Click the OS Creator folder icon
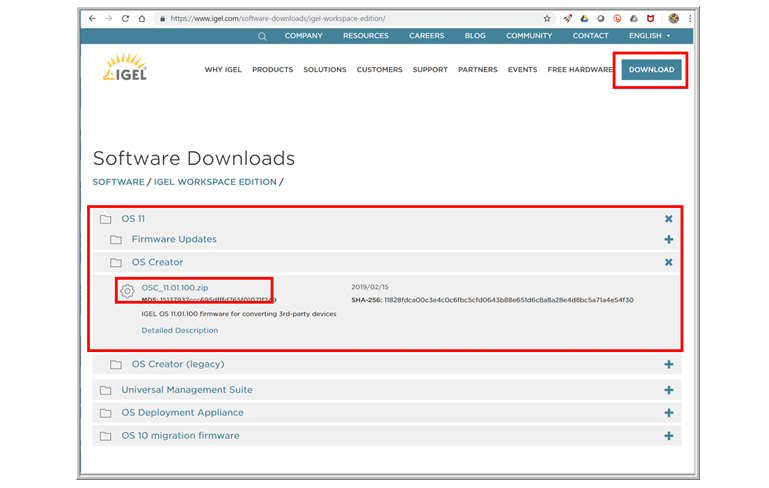 coord(116,263)
